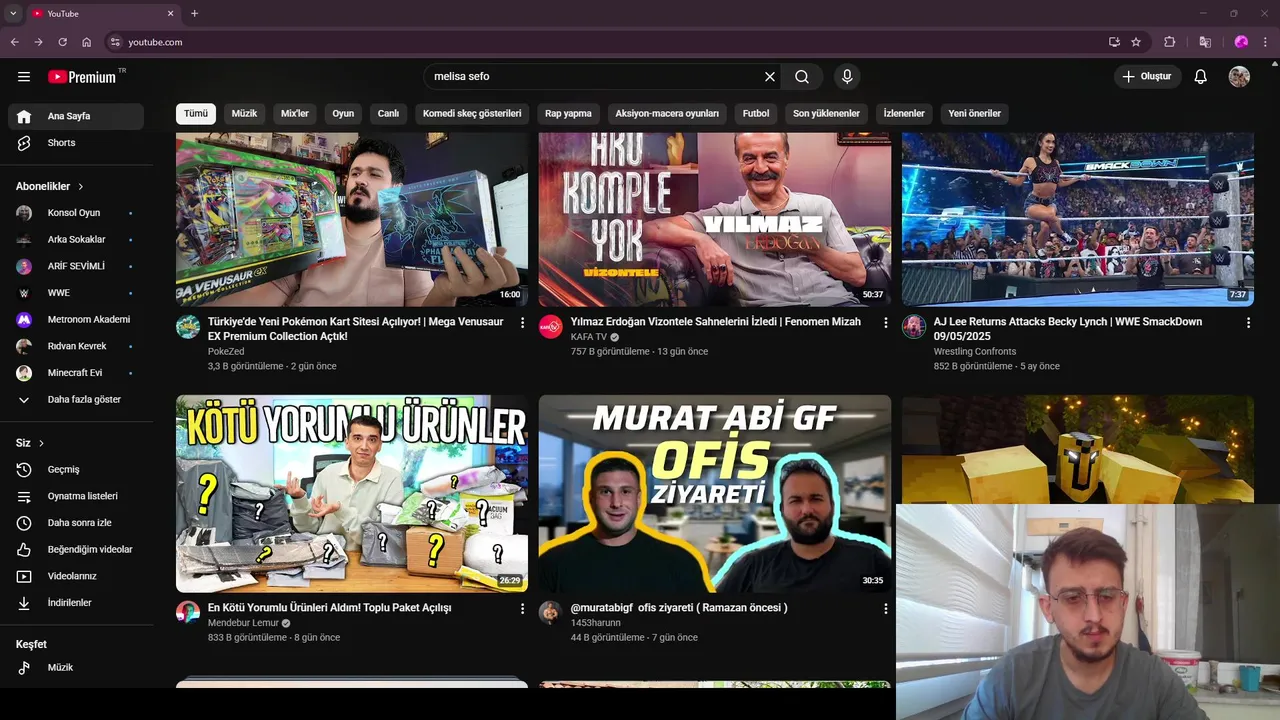Viewport: 1280px width, 720px height.
Task: Select the Mix'ler filter chip
Action: pos(295,114)
